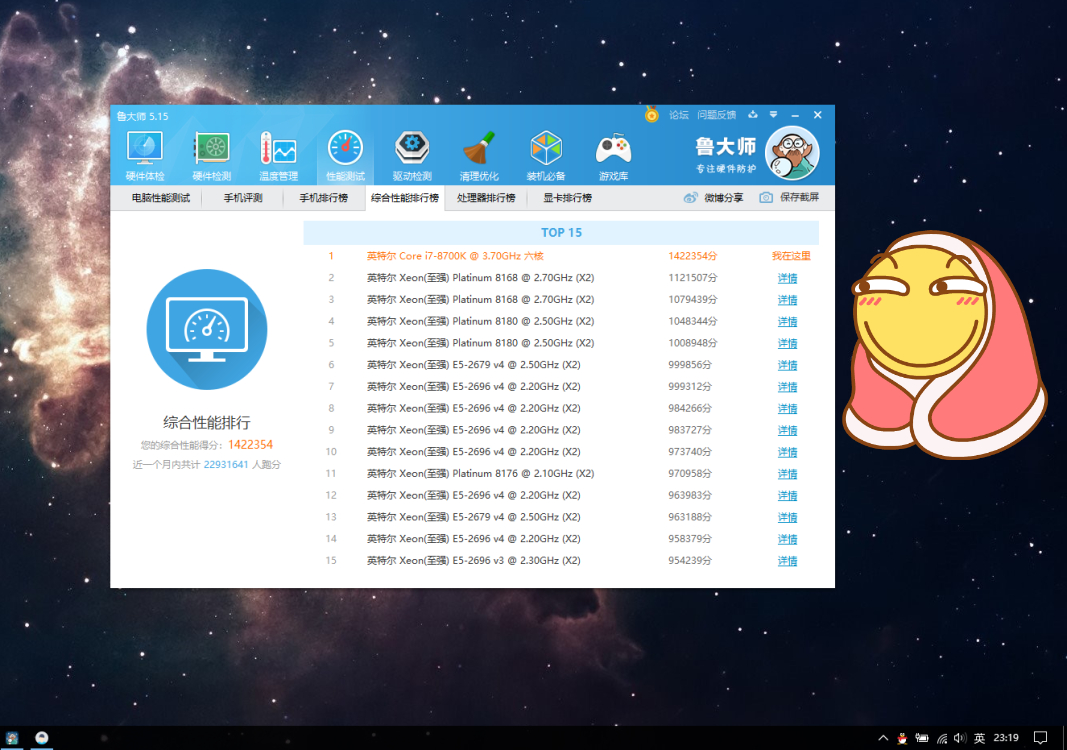Open the 问题反馈 feedback link
1067x750 pixels.
point(717,115)
